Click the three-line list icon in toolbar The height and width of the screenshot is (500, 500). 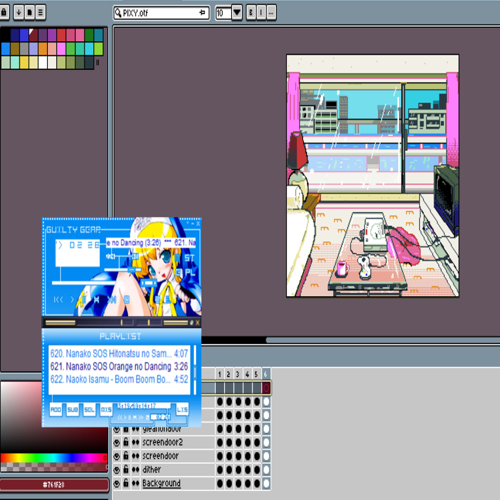pyautogui.click(x=41, y=13)
